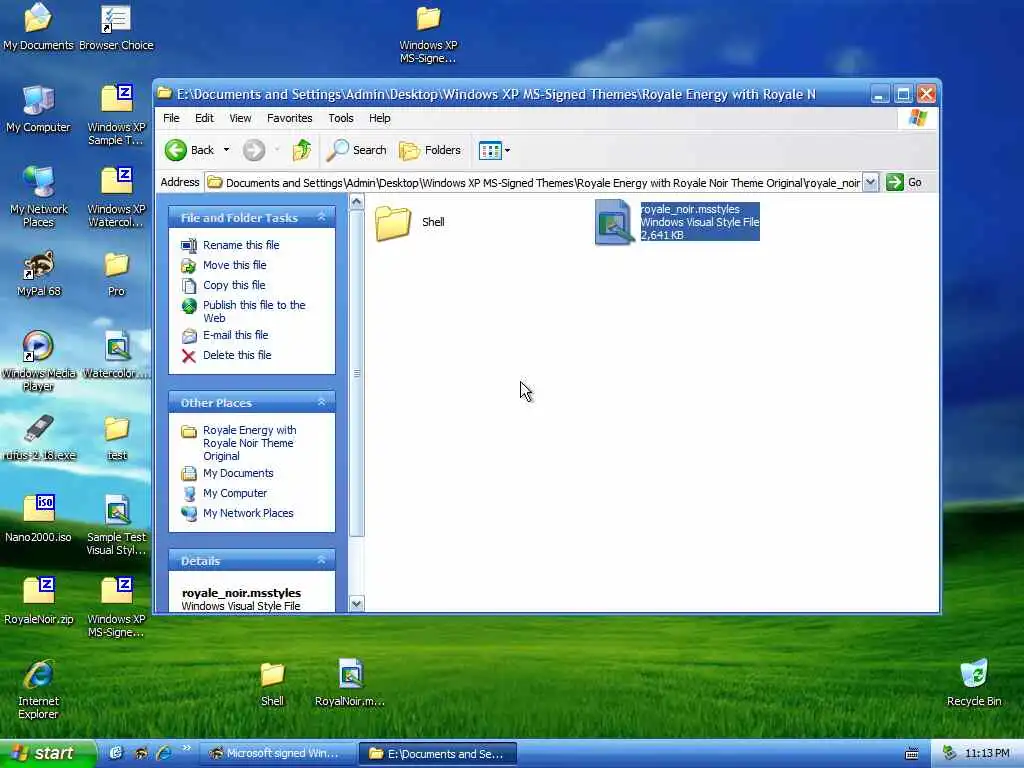Select Windows XP Sample T... zip icon
The image size is (1024, 768).
tap(116, 115)
